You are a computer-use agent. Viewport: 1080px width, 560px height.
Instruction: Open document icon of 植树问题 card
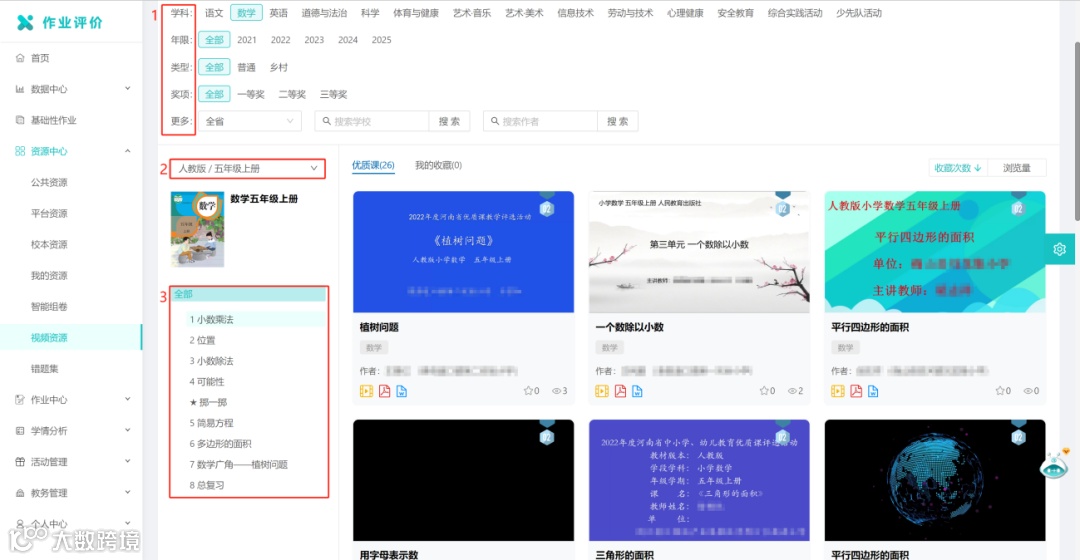tap(402, 391)
